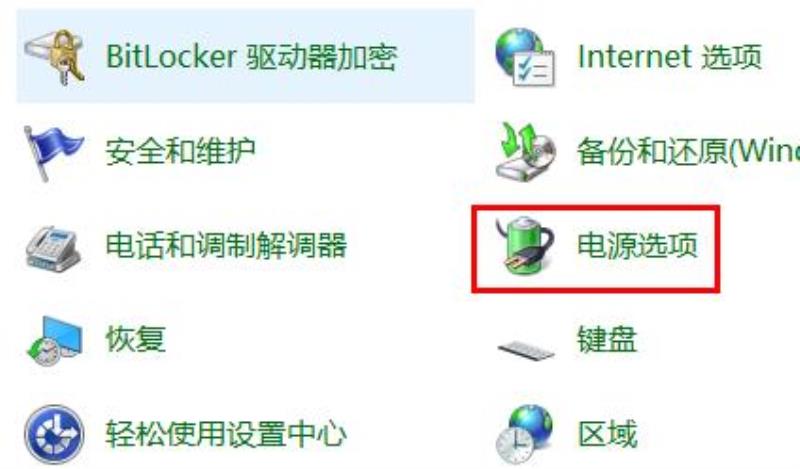Click the BitLocker padlock and keys icon
The image size is (800, 469).
coord(55,57)
